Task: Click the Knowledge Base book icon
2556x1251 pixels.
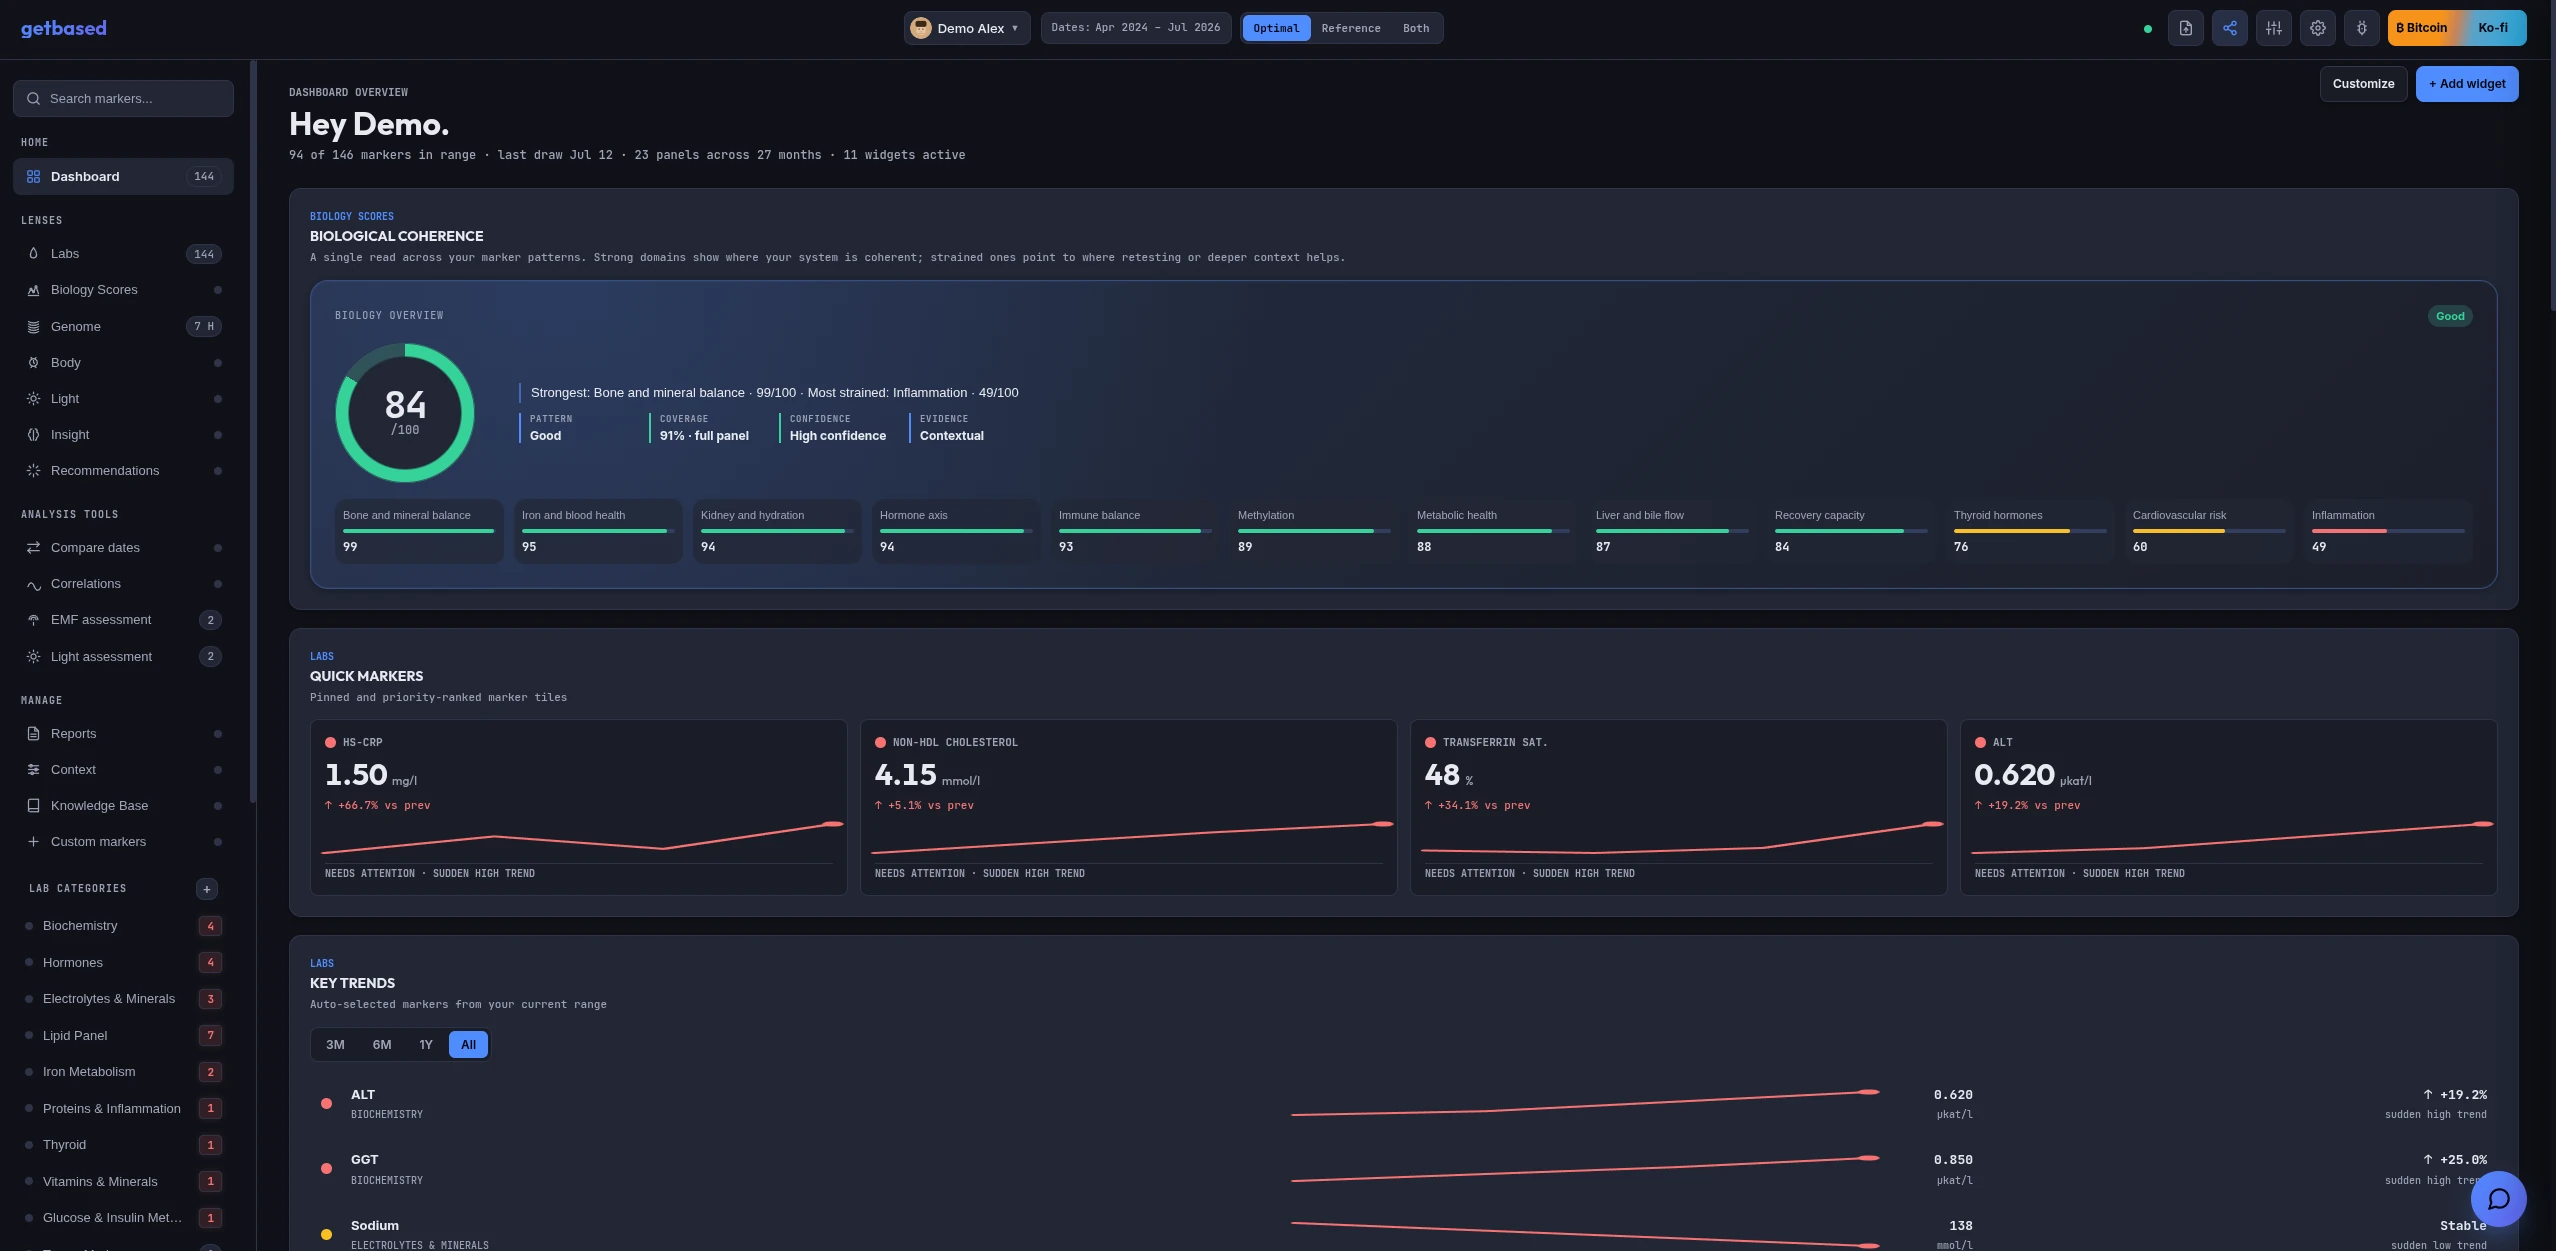Action: (33, 806)
